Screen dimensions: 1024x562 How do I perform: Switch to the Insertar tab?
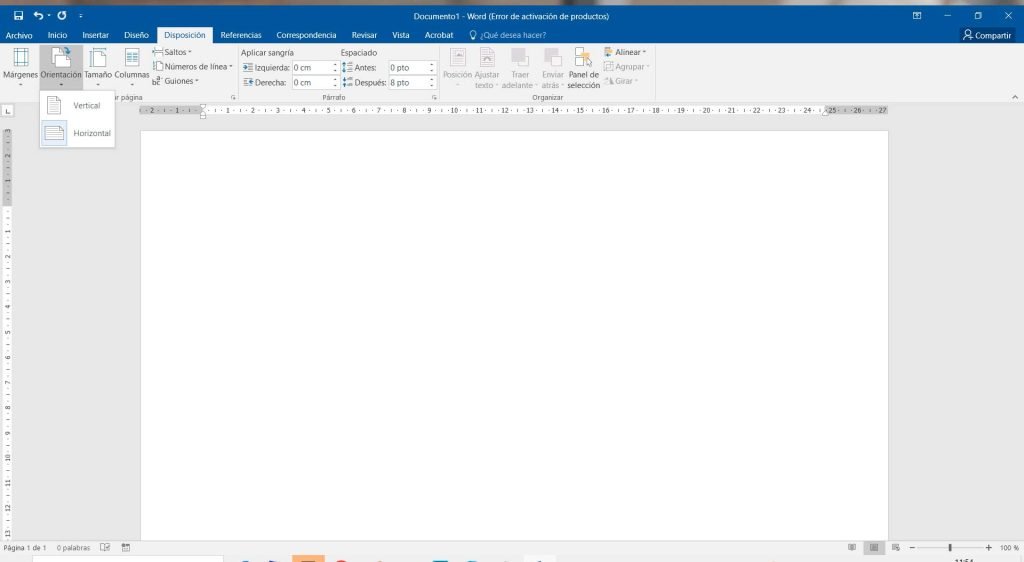(x=96, y=35)
